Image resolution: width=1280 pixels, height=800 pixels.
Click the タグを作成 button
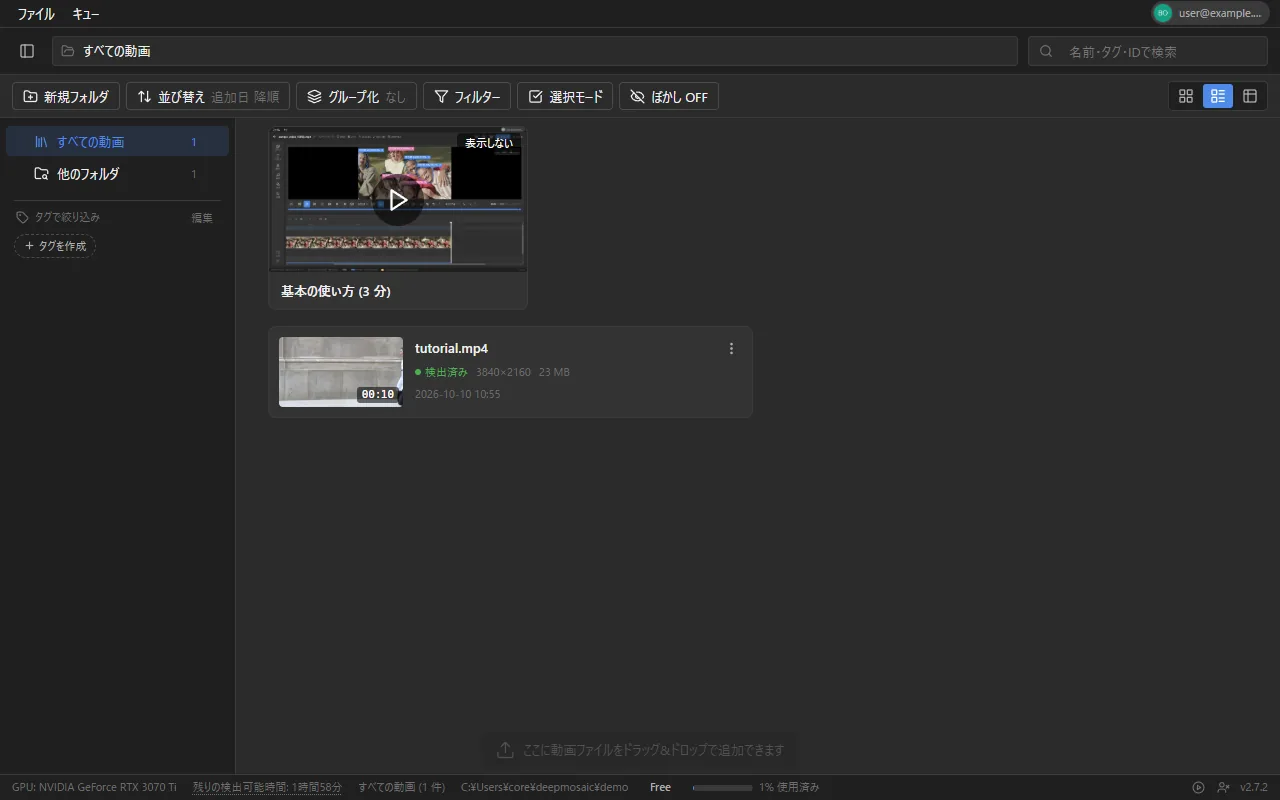click(55, 246)
